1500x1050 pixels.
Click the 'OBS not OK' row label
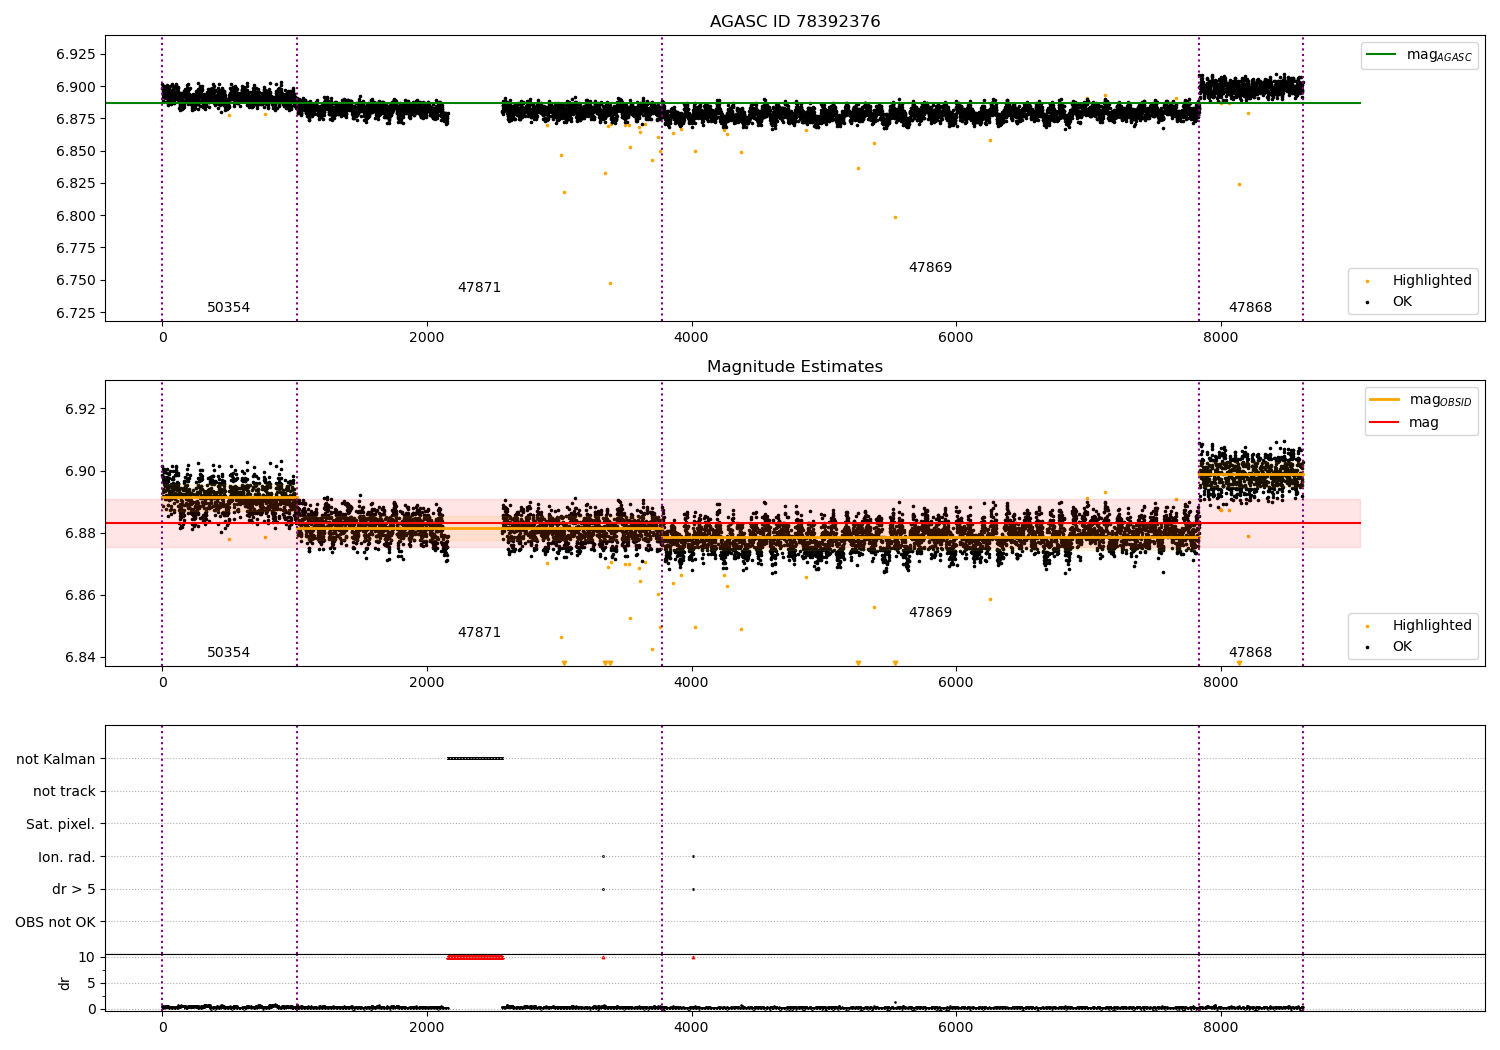pos(56,922)
